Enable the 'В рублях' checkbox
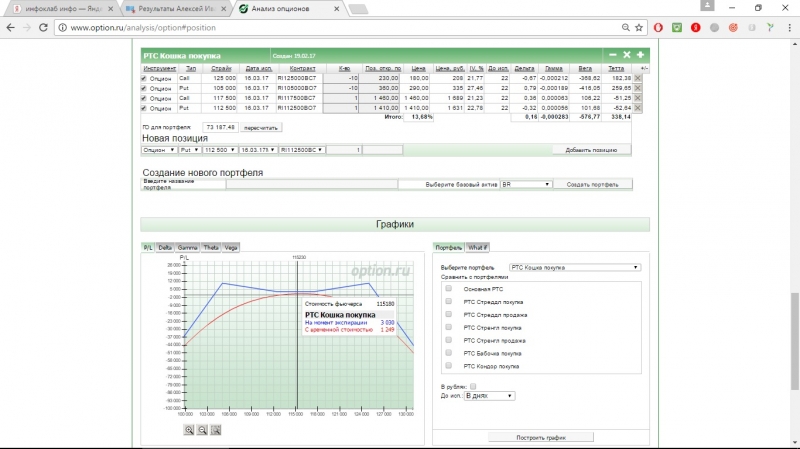The image size is (800, 449). pos(473,386)
